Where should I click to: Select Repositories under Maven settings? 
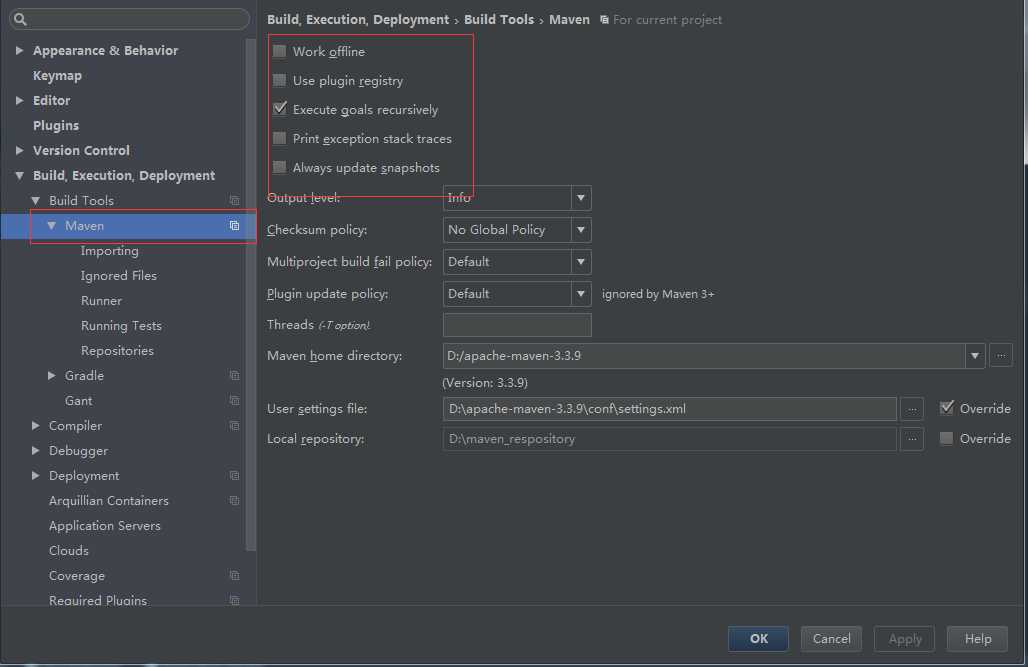[x=117, y=351]
